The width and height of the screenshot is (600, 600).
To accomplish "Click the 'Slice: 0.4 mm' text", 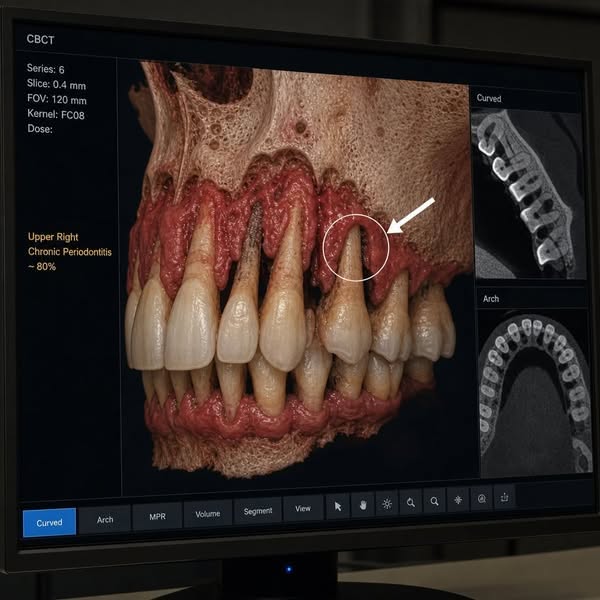I will pyautogui.click(x=56, y=84).
